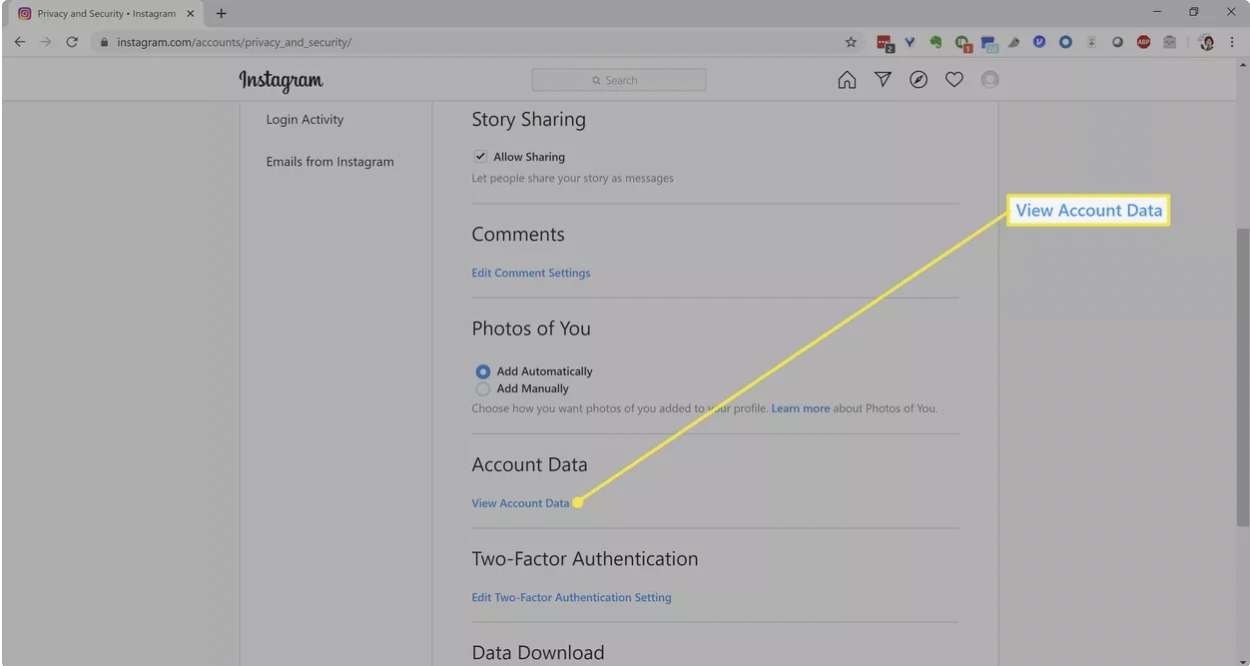Open Chrome three-dot menu
The width and height of the screenshot is (1250, 666).
click(x=1232, y=42)
